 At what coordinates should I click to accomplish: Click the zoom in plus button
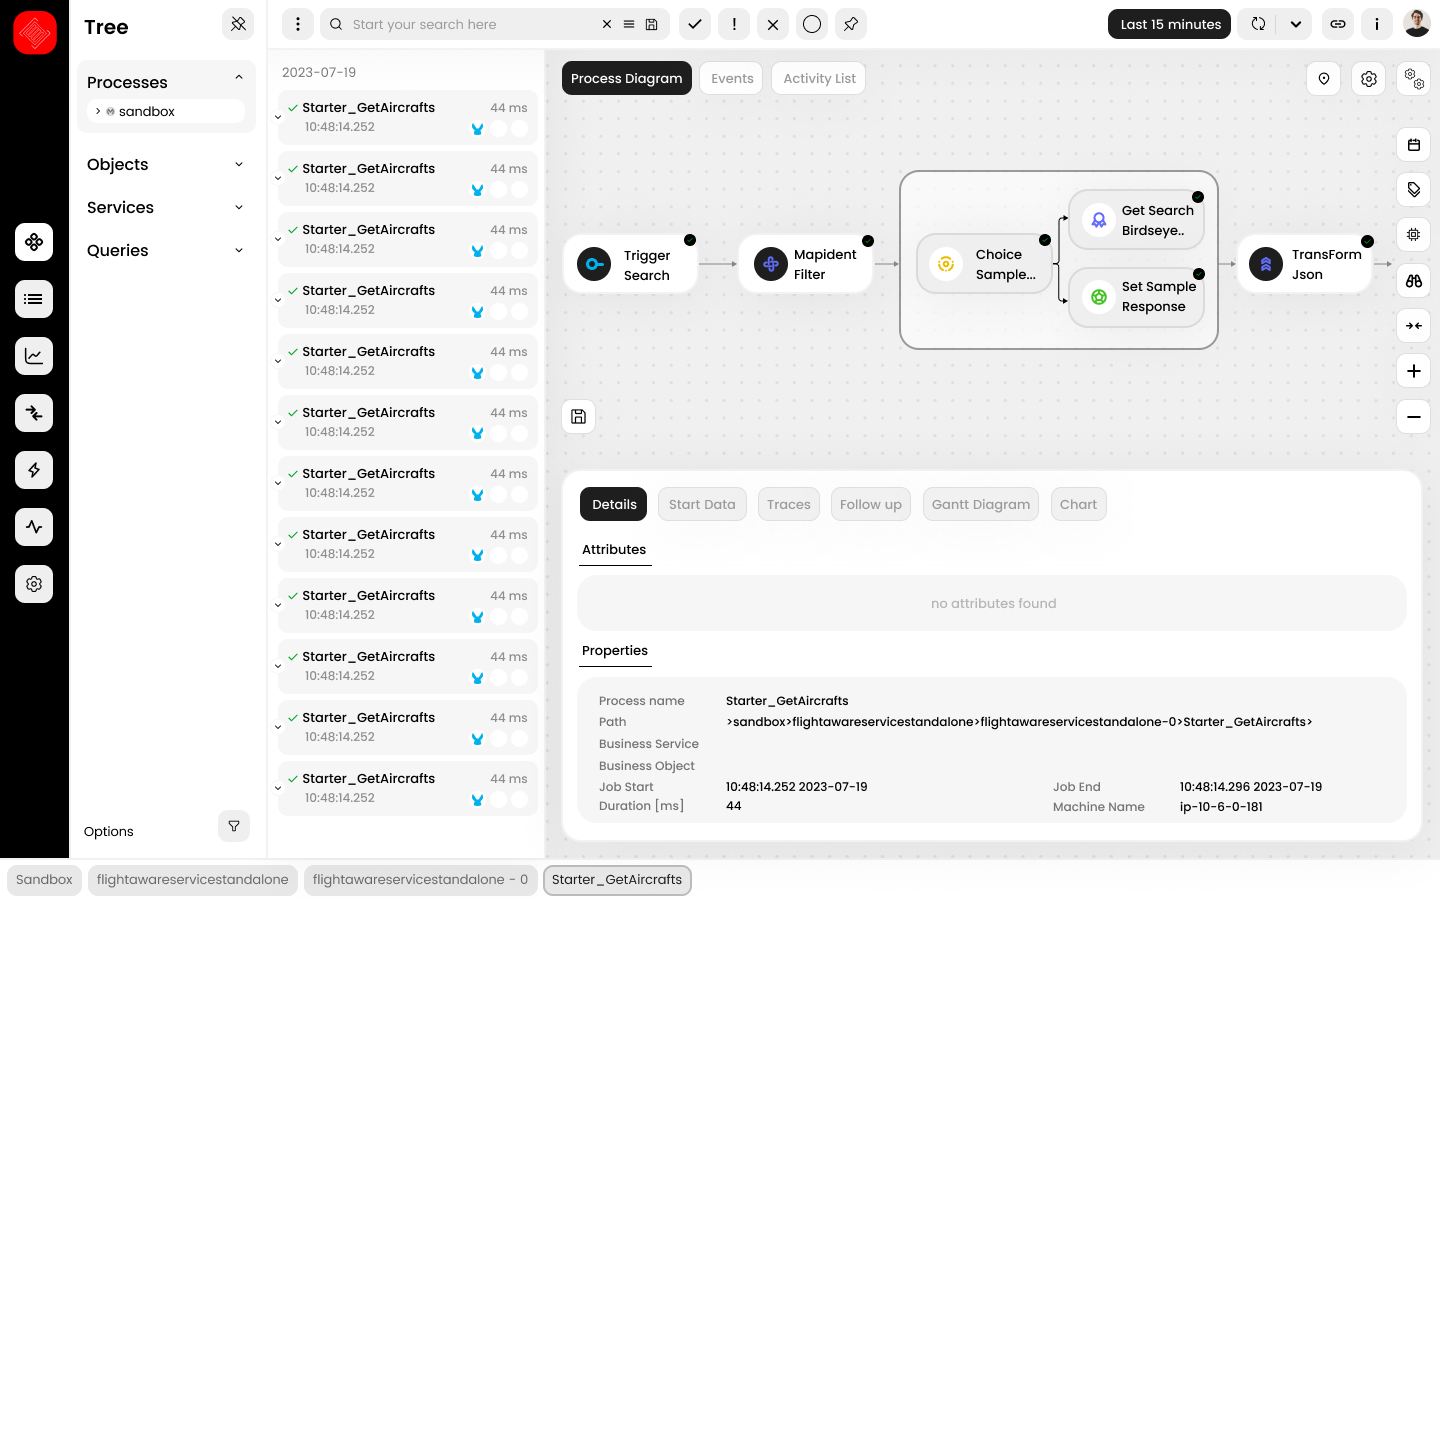click(1413, 371)
